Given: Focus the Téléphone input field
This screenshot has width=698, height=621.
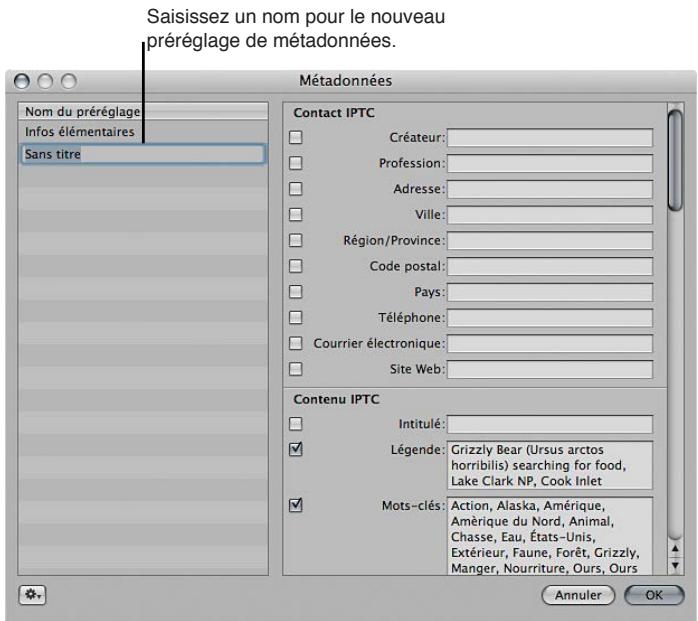Looking at the screenshot, I should (x=550, y=318).
